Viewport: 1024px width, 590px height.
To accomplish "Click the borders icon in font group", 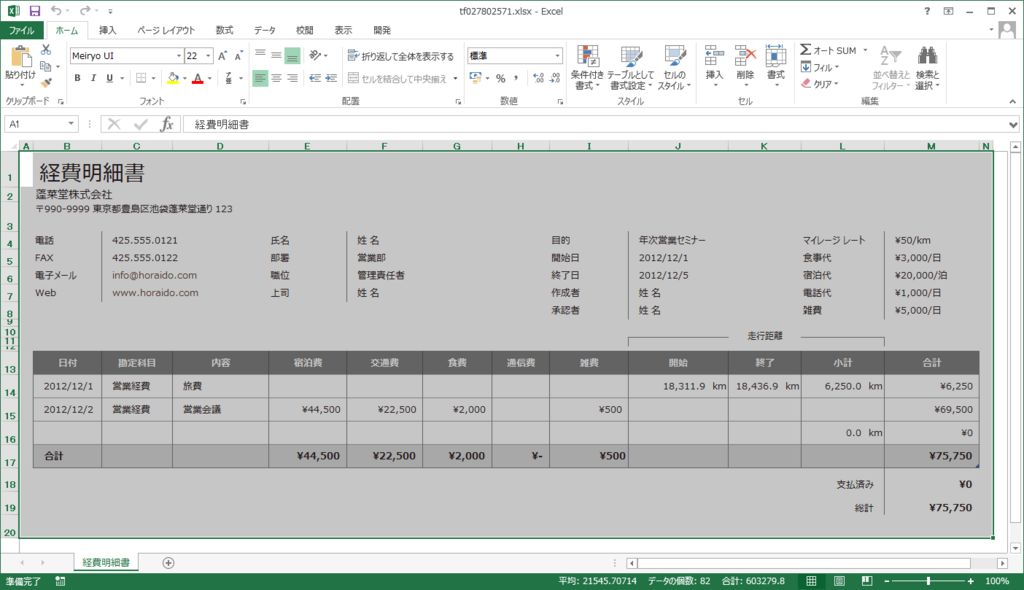I will (141, 78).
